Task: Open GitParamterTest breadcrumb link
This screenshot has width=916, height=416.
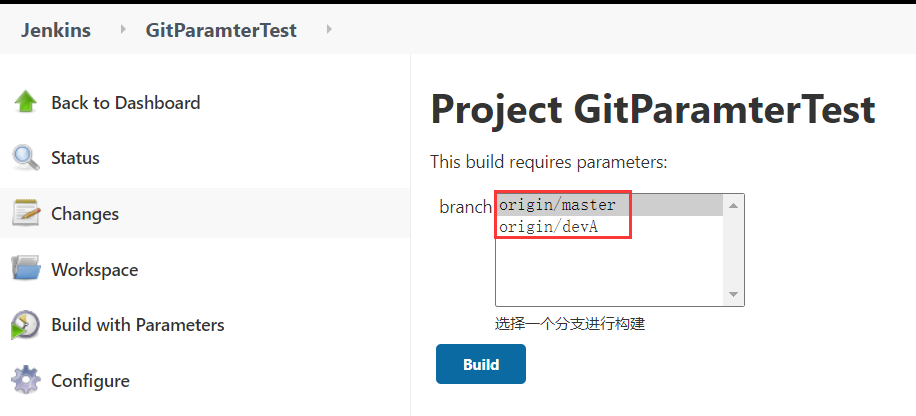Action: [221, 30]
